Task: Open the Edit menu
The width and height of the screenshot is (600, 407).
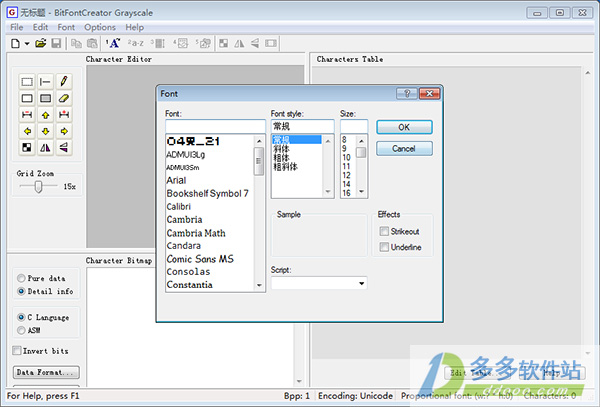Action: (x=40, y=27)
